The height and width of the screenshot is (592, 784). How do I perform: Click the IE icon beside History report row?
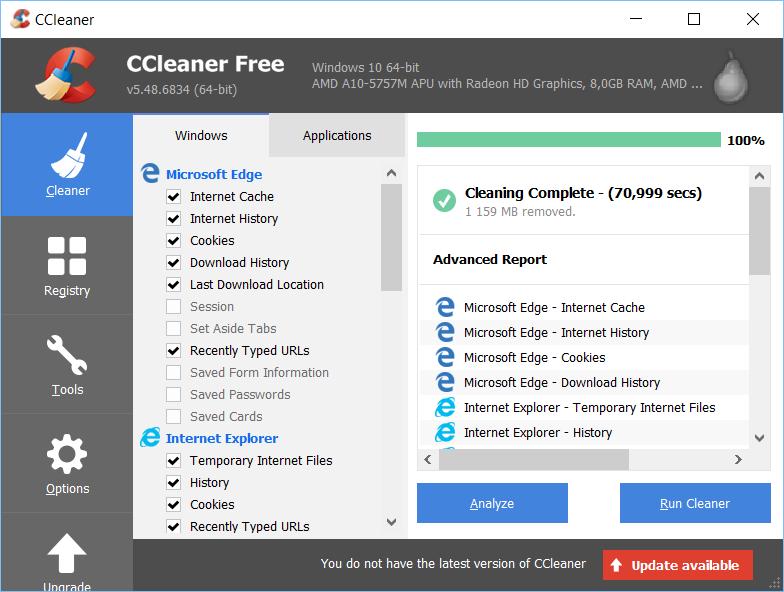coord(444,432)
